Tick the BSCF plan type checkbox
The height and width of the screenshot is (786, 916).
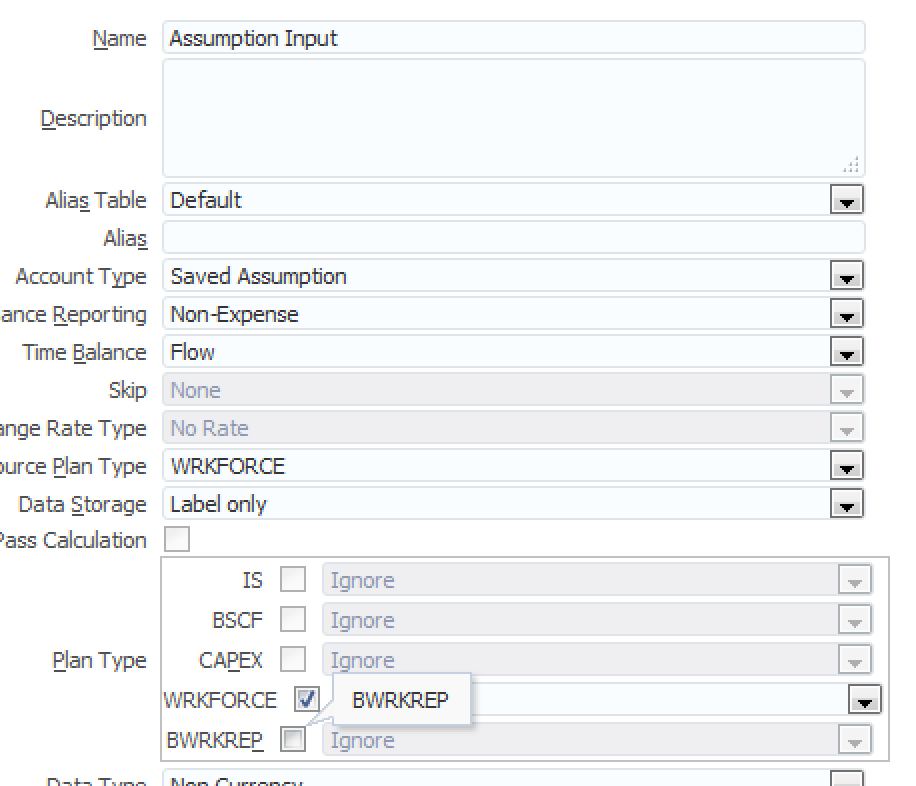pos(293,620)
